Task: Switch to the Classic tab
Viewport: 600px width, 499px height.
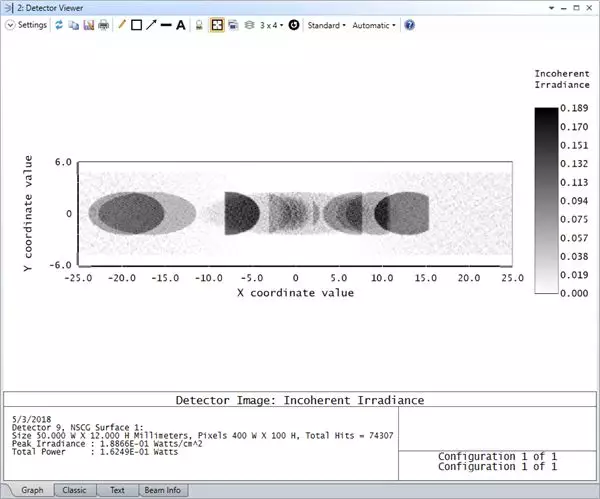Action: pos(74,491)
